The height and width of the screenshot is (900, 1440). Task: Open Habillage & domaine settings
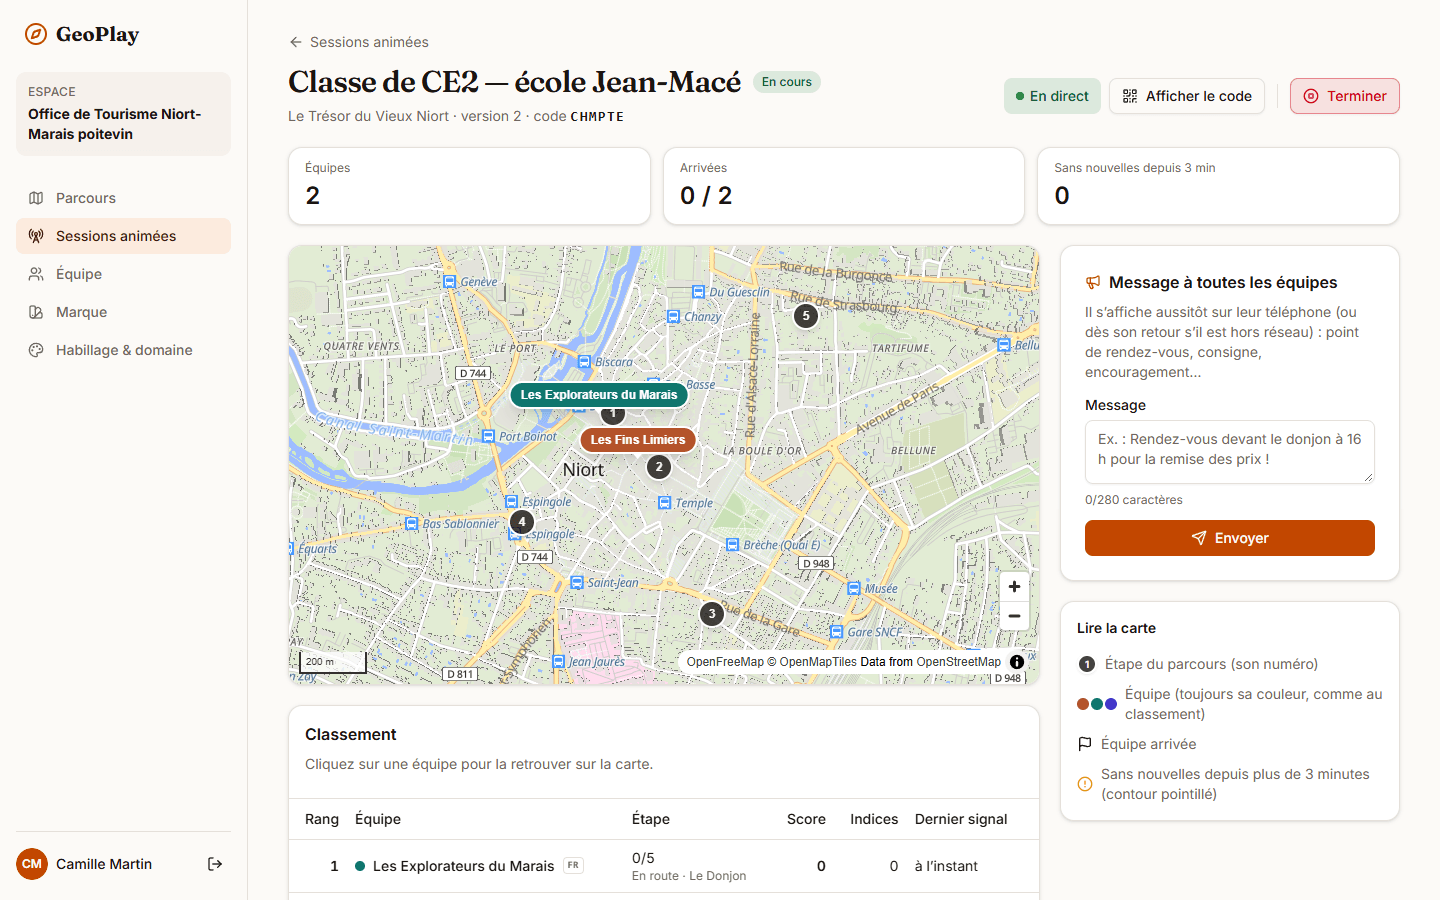tap(123, 350)
